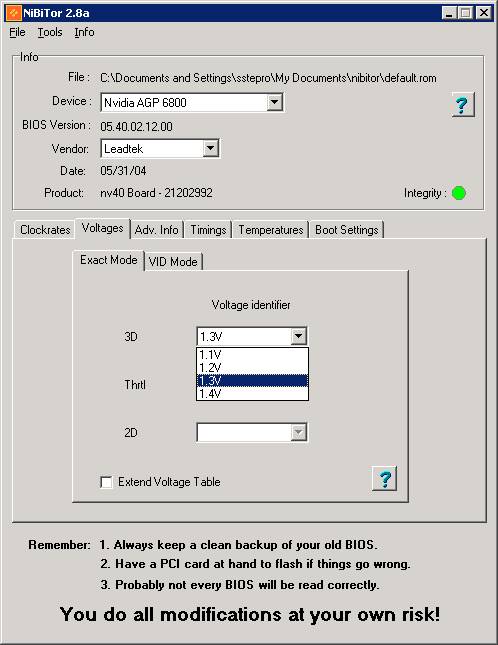Maximize the NiBiTor window
This screenshot has height=645, width=498.
click(465, 13)
